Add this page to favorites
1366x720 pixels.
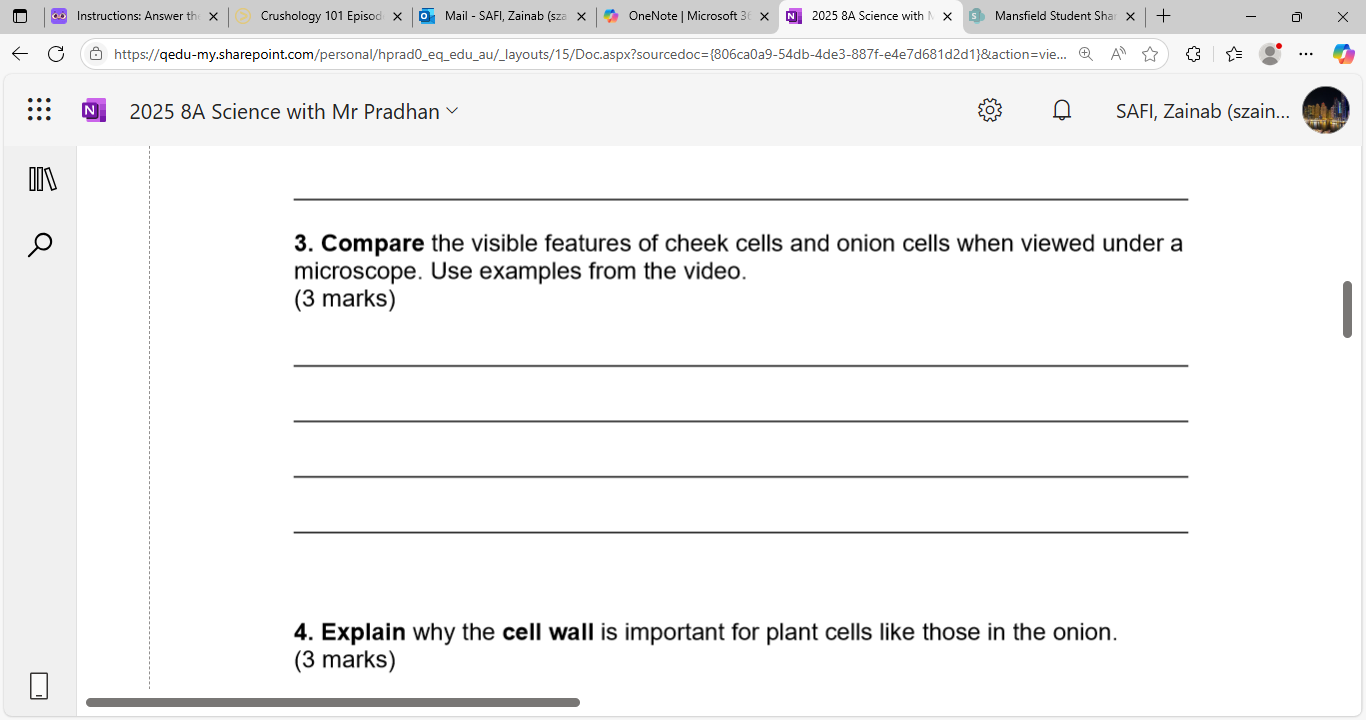click(x=1150, y=54)
